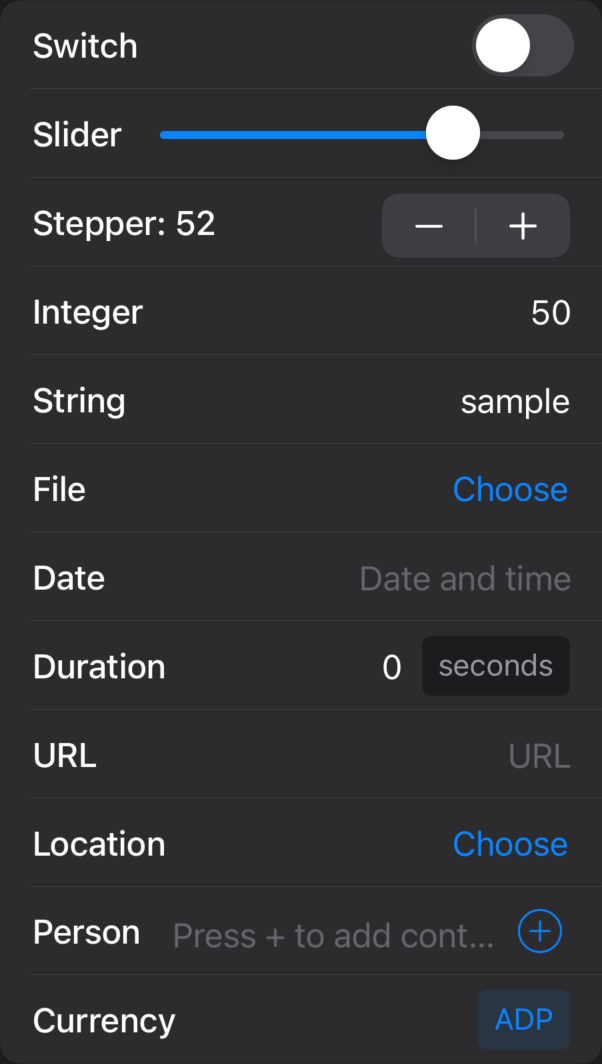602x1064 pixels.
Task: Click the Slider thumb handle
Action: [x=453, y=133]
